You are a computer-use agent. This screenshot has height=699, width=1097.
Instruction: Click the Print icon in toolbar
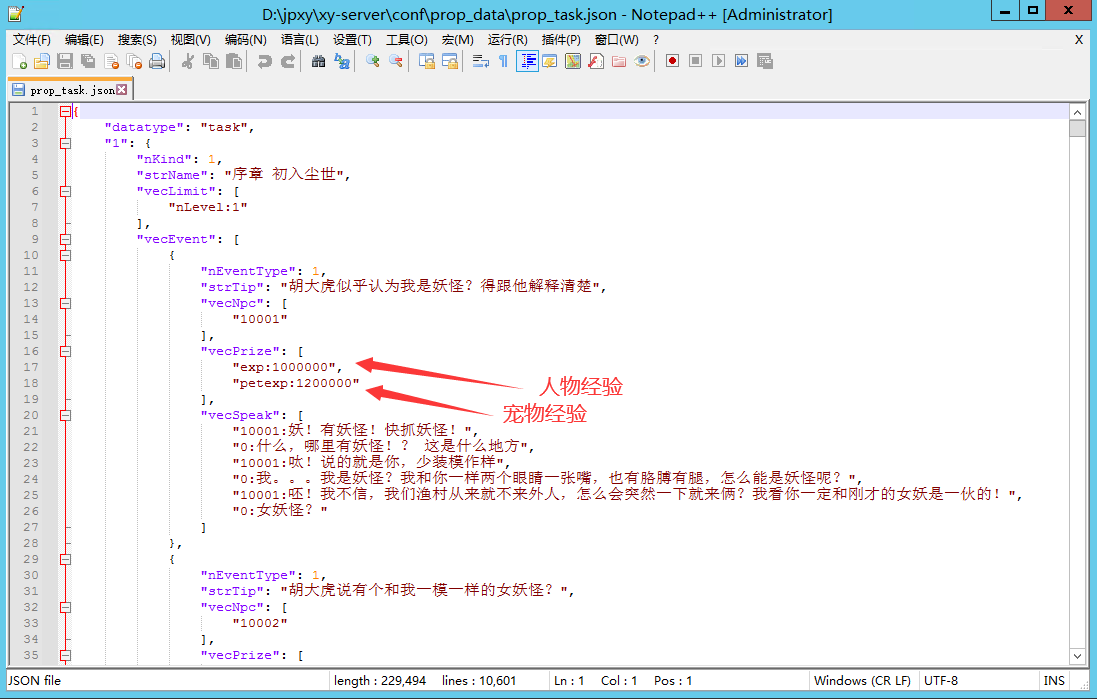(157, 62)
